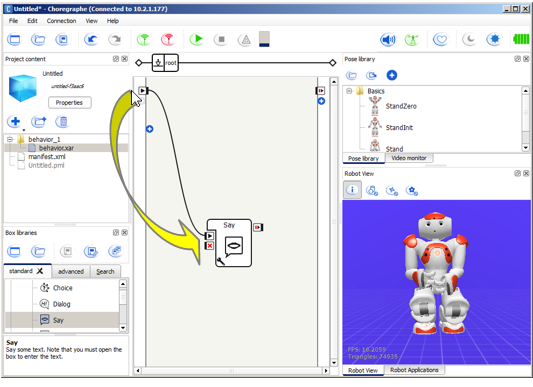Click the horizontal scrollbar right arrow of diagram
Image resolution: width=533 pixels, height=387 pixels.
tap(326, 371)
